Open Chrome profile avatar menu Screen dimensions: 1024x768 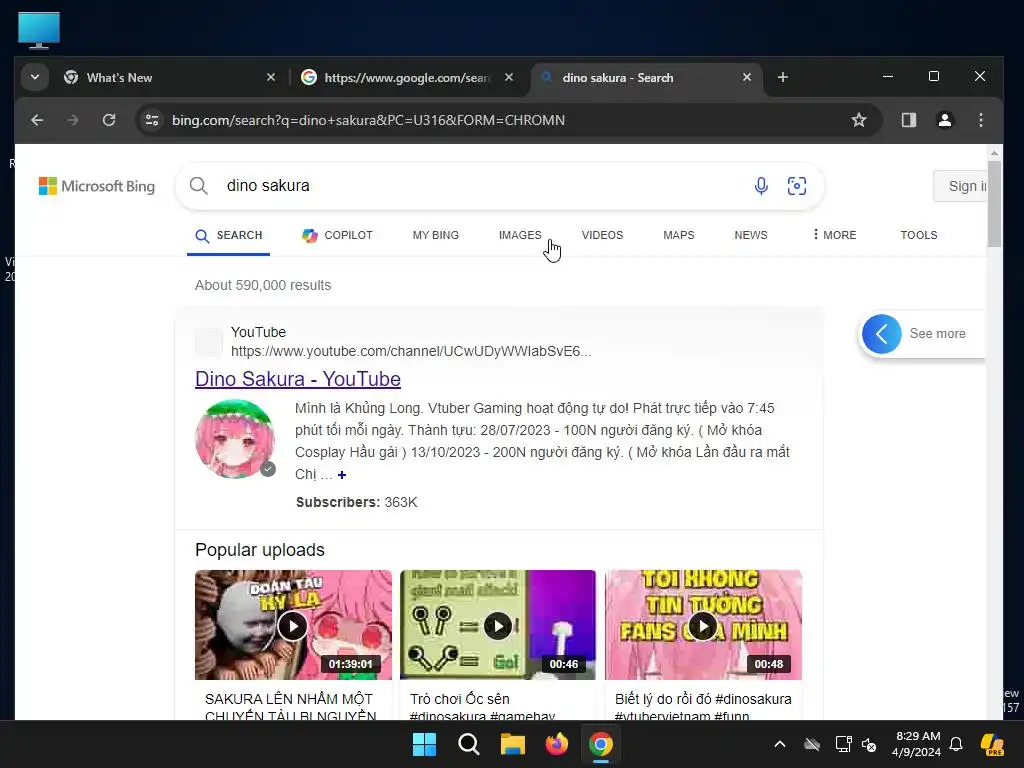point(944,120)
